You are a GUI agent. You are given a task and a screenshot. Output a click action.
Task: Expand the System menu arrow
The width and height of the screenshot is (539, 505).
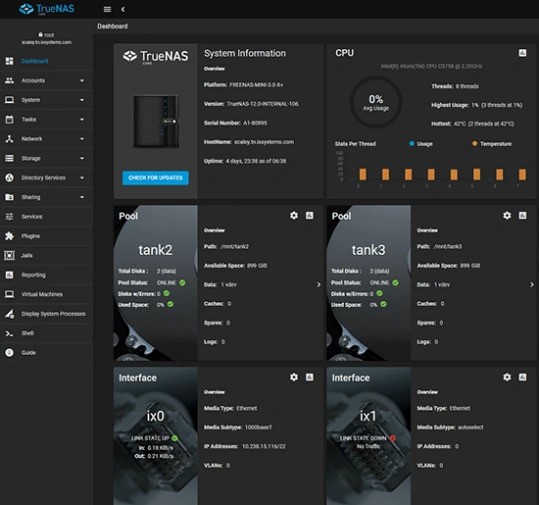[82, 100]
